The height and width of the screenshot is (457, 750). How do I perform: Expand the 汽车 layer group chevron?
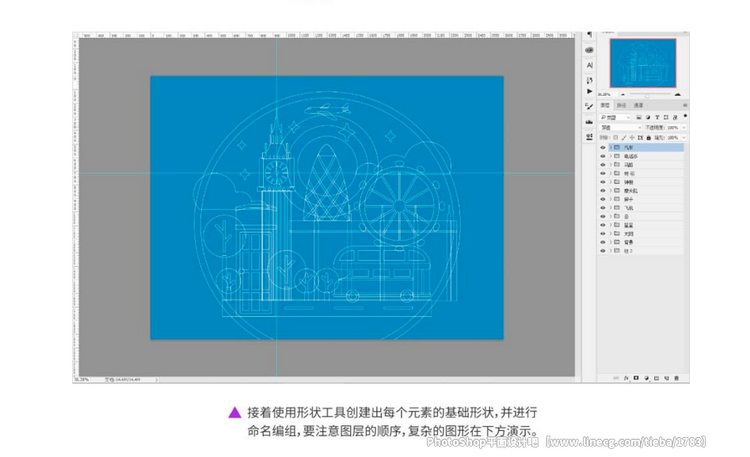(x=611, y=147)
